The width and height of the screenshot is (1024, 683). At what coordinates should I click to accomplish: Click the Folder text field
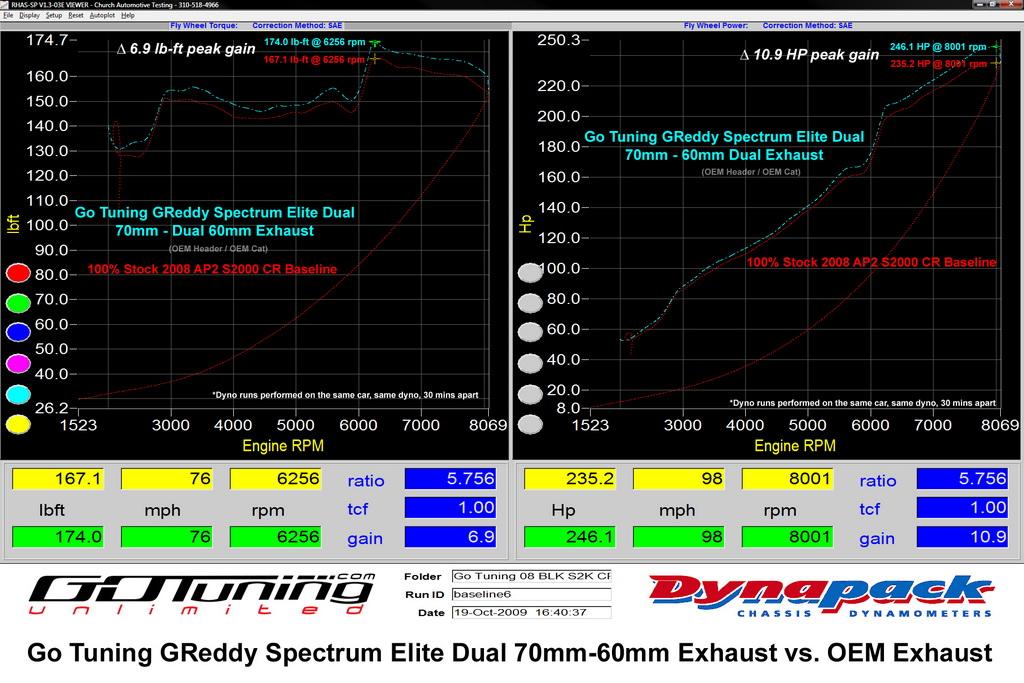[530, 576]
